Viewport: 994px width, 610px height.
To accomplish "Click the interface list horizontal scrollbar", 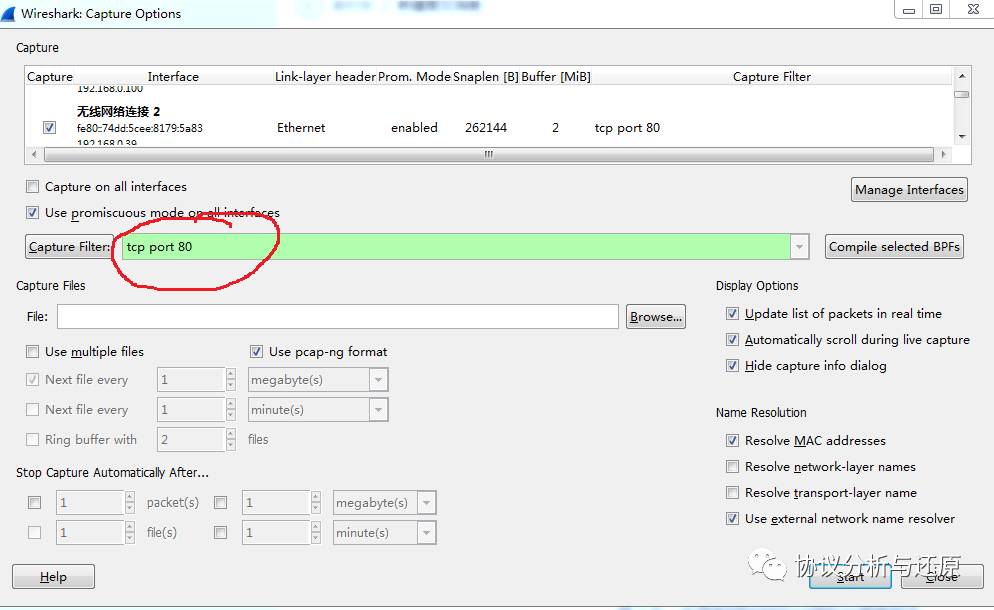I will click(489, 154).
